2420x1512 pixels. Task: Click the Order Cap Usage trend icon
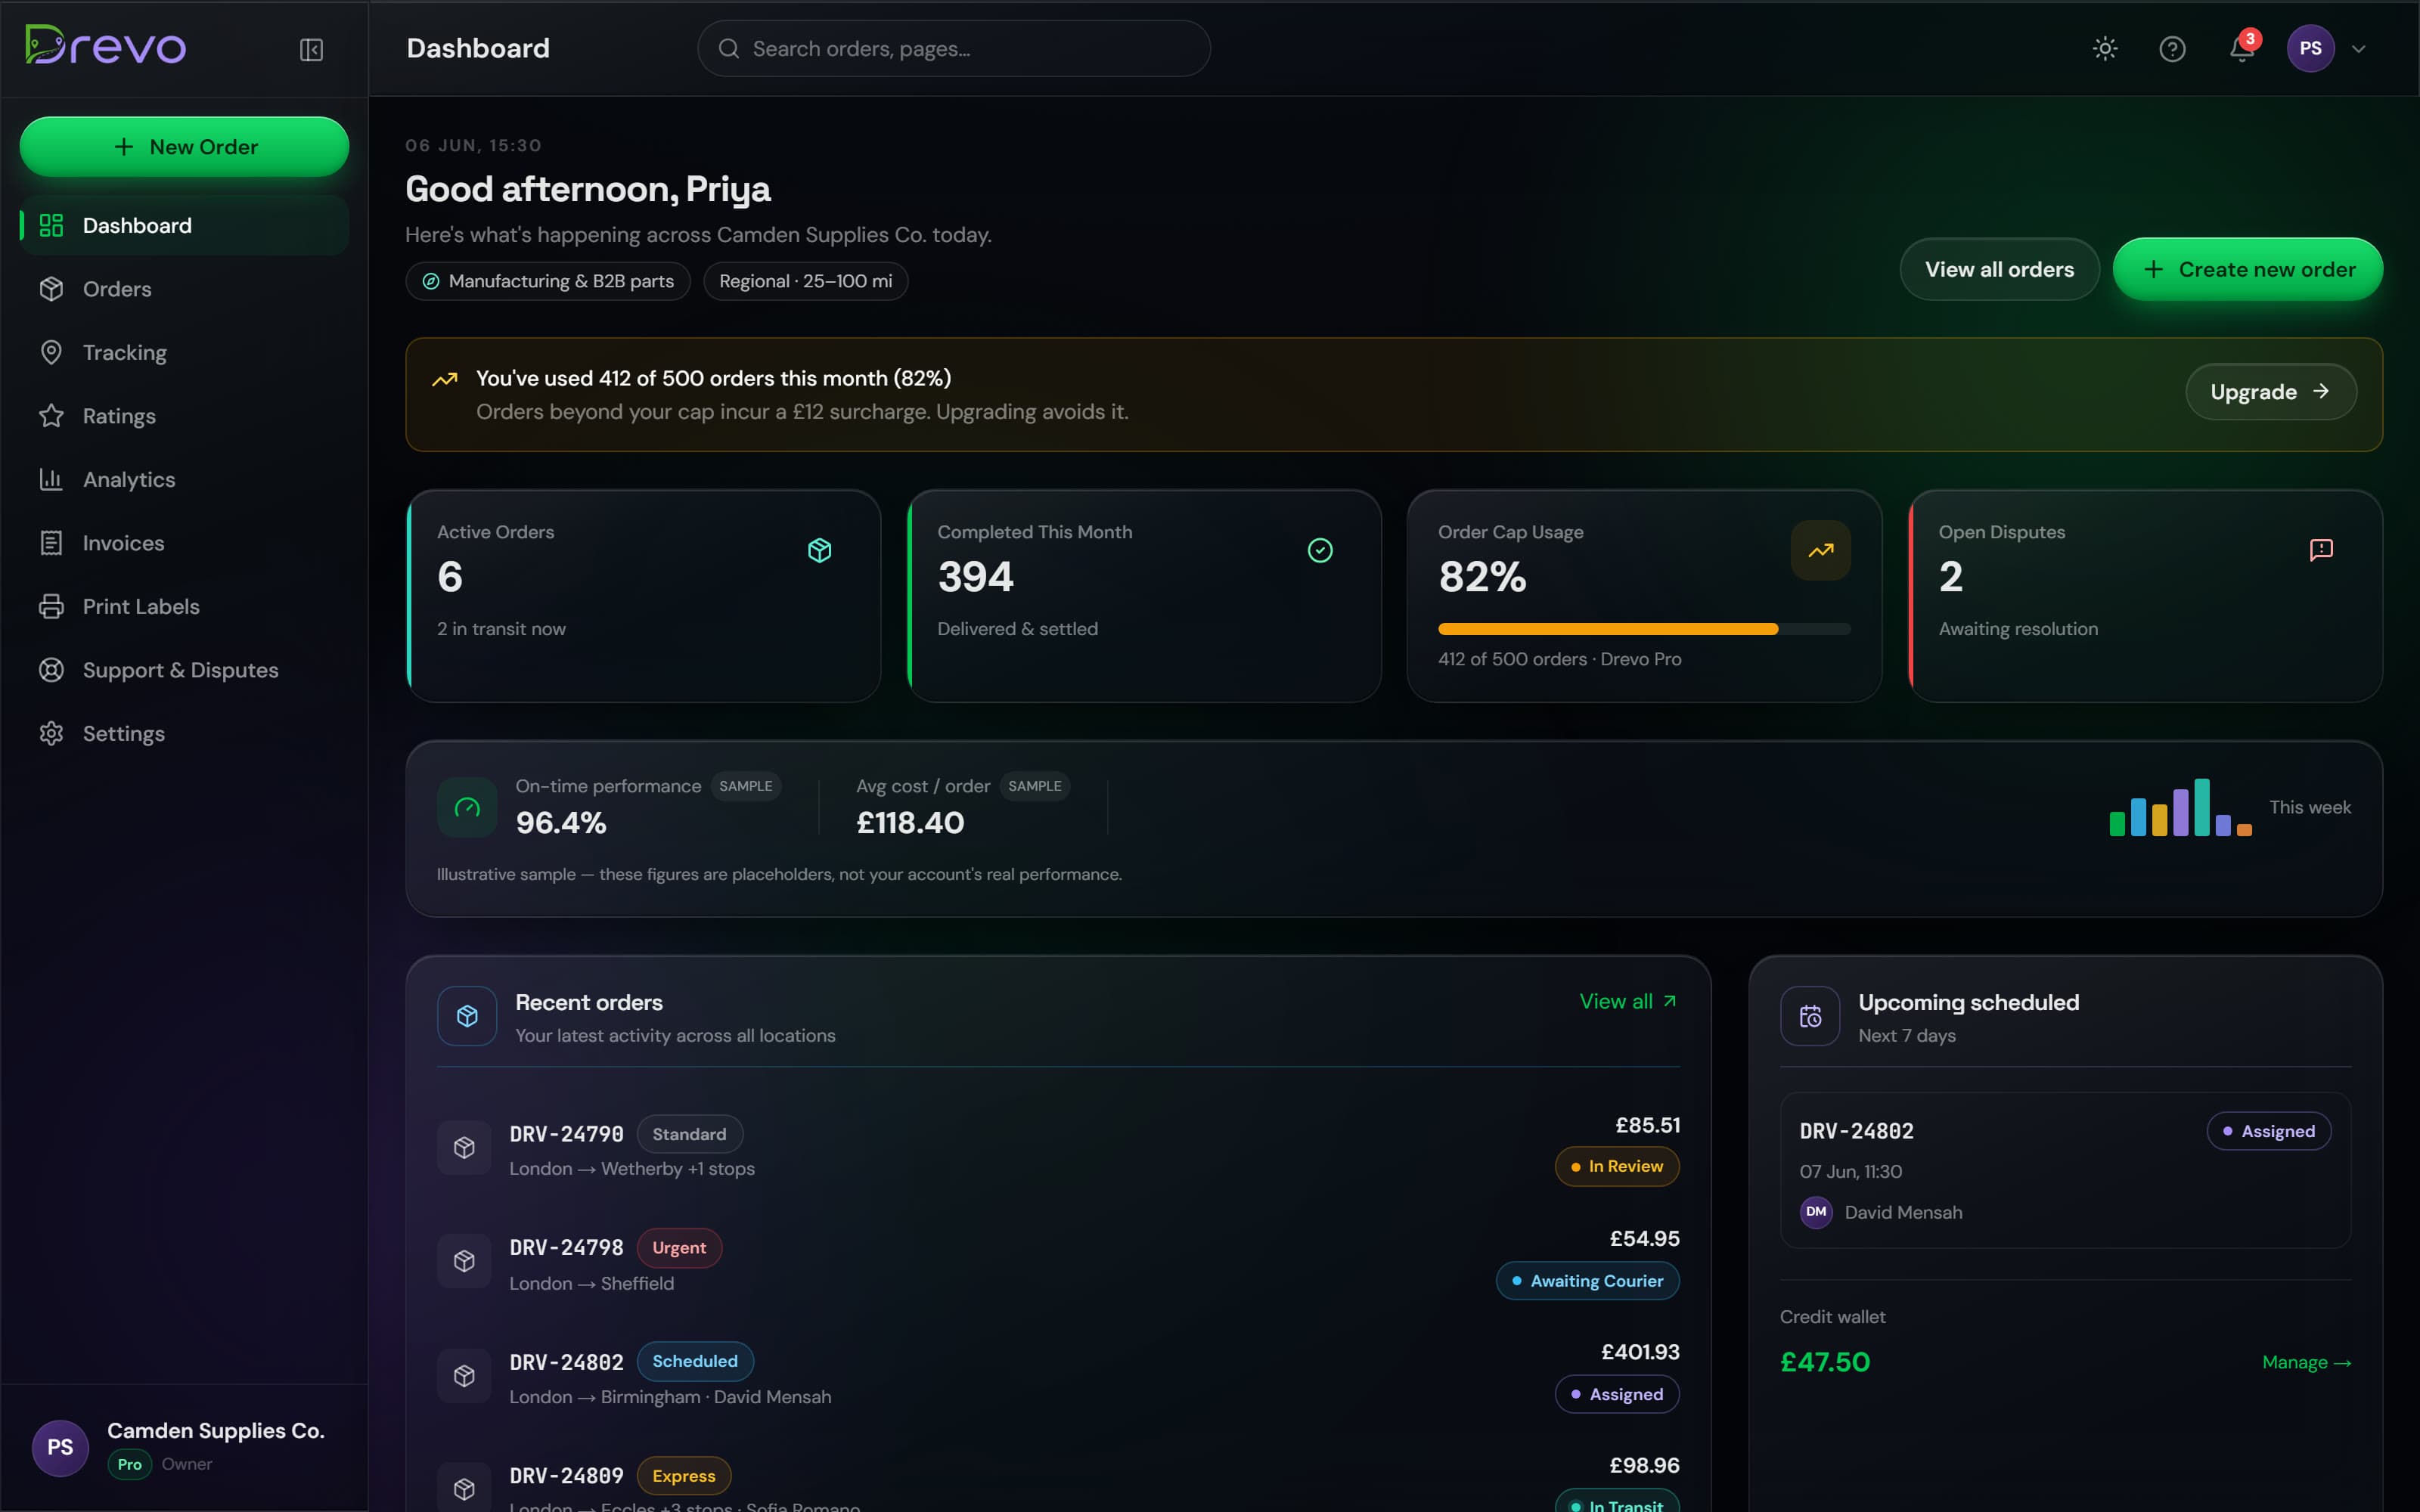coord(1821,550)
